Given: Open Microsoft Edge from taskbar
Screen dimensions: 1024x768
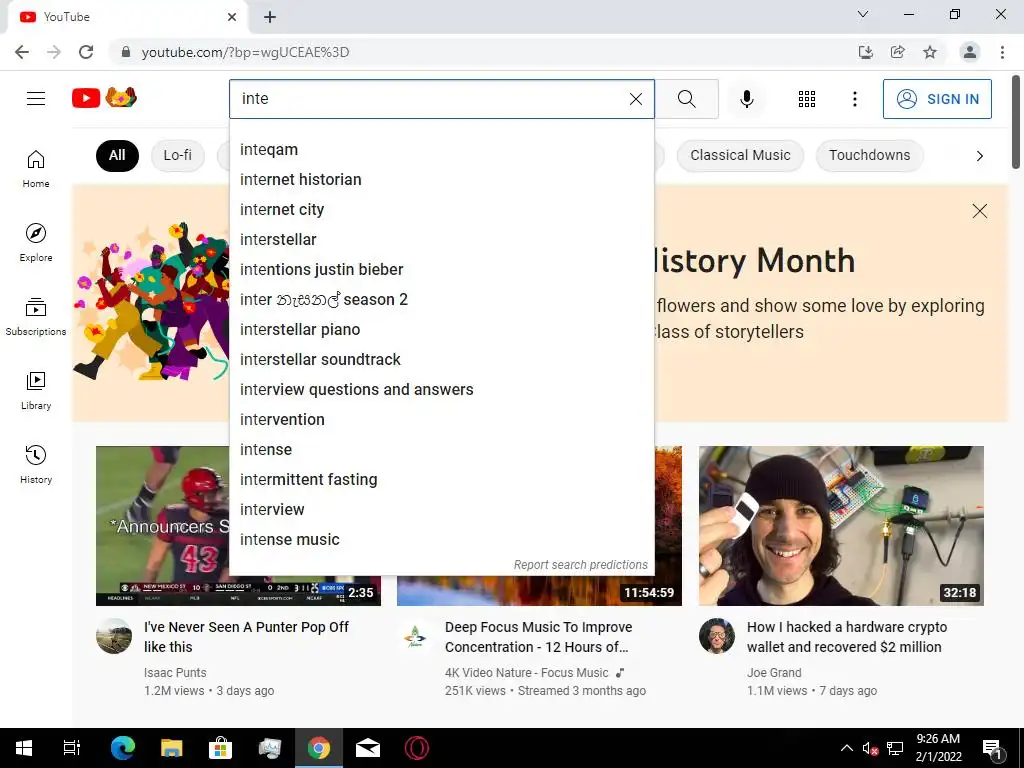Looking at the screenshot, I should (123, 748).
